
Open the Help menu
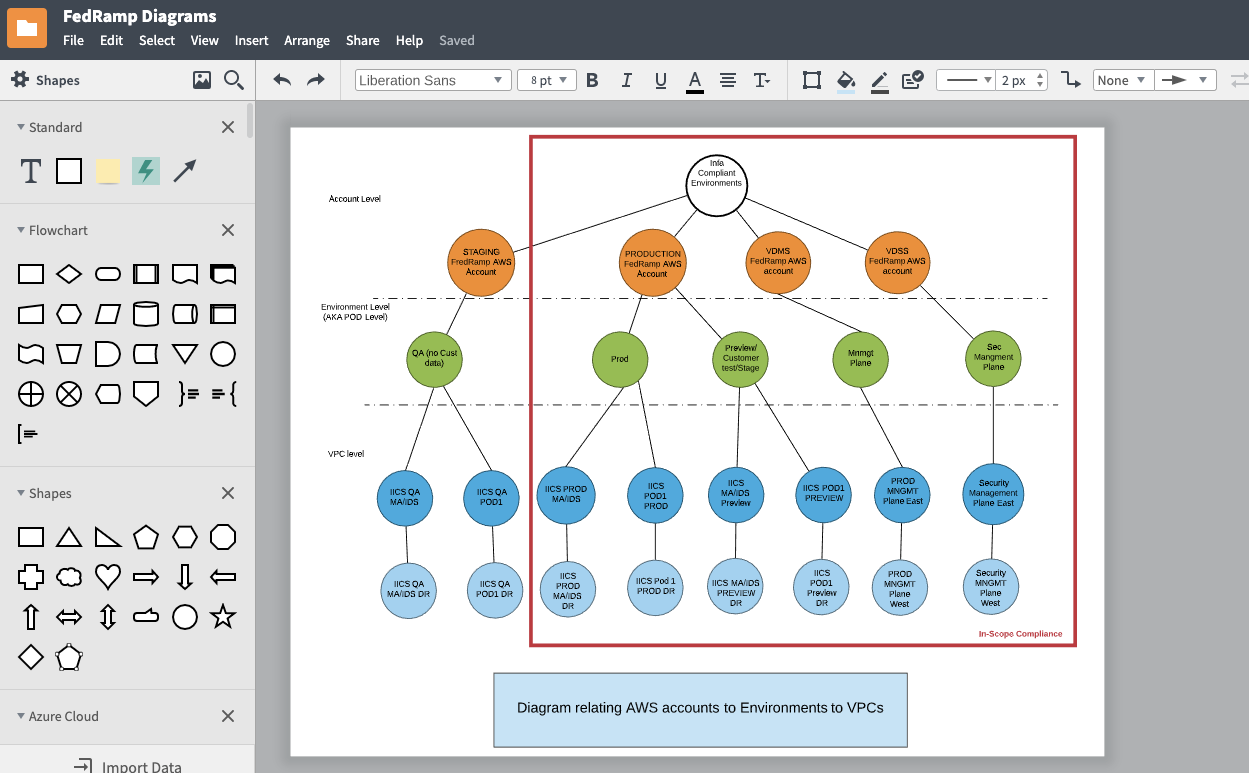coord(409,41)
